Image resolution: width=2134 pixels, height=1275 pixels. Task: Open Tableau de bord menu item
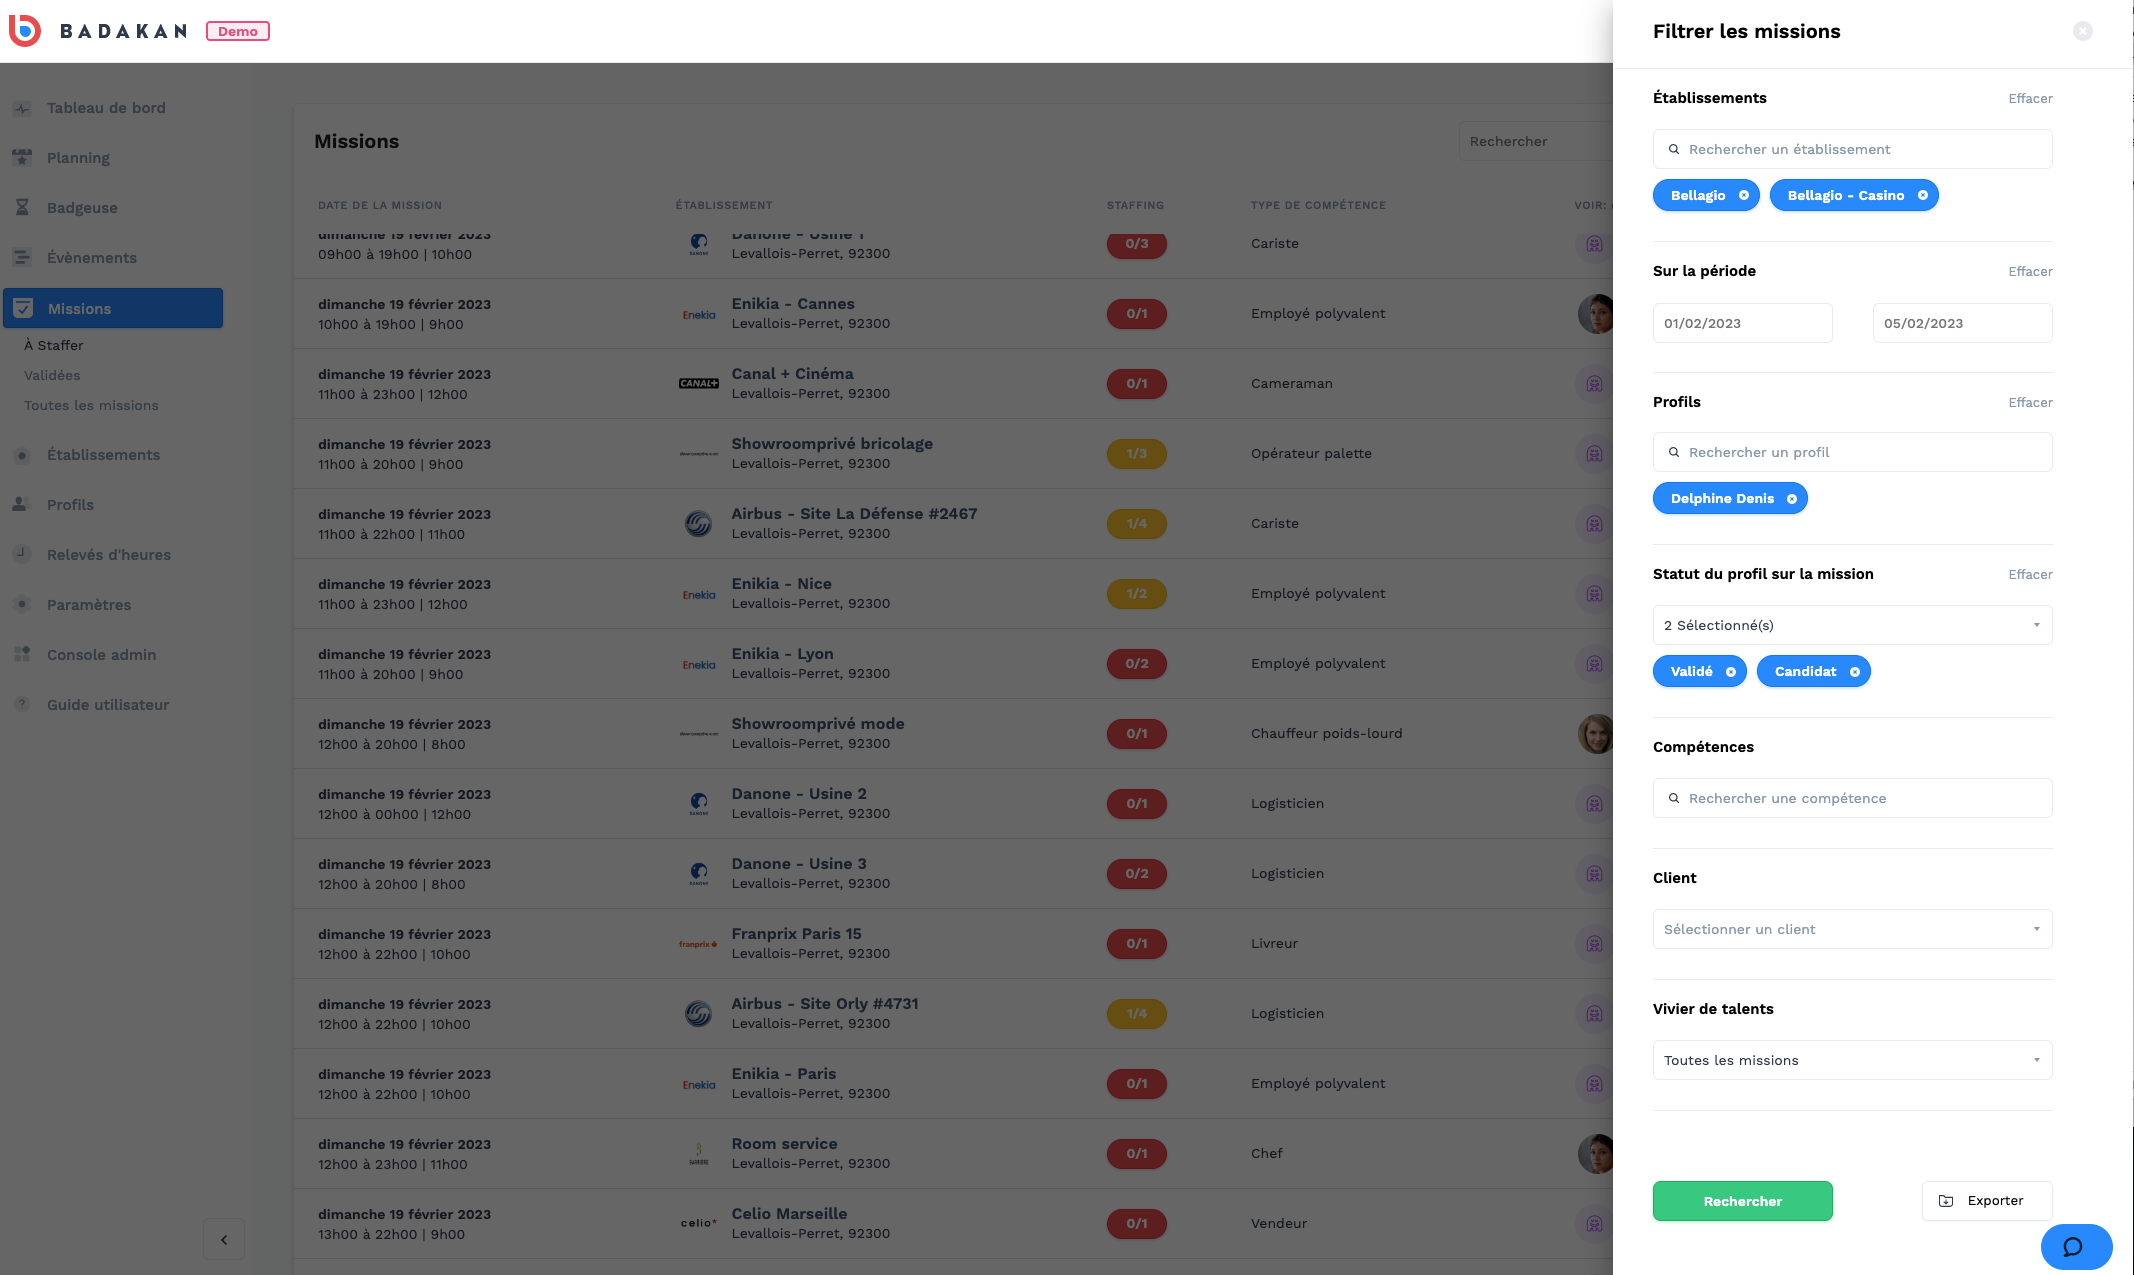click(106, 108)
